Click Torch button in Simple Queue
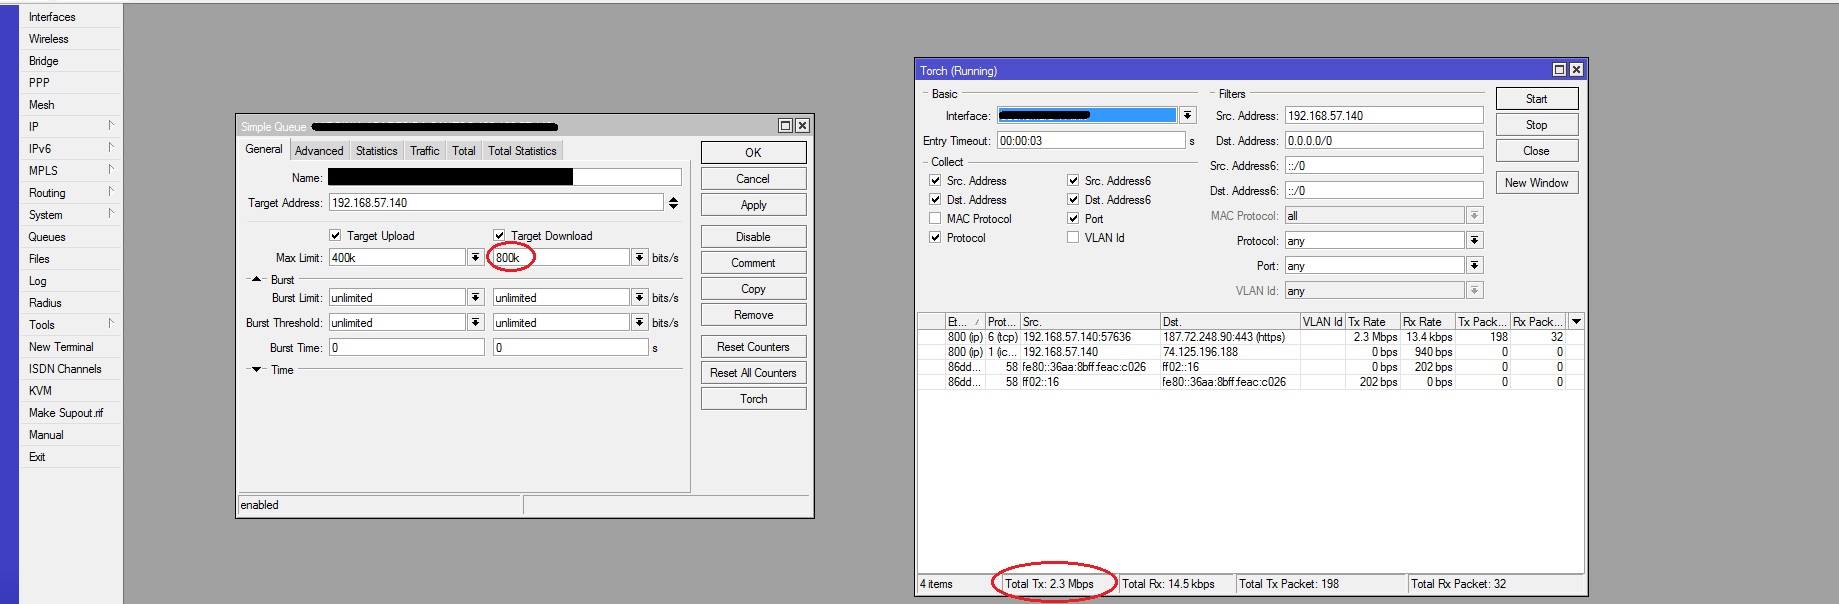The height and width of the screenshot is (604, 1839). point(753,399)
